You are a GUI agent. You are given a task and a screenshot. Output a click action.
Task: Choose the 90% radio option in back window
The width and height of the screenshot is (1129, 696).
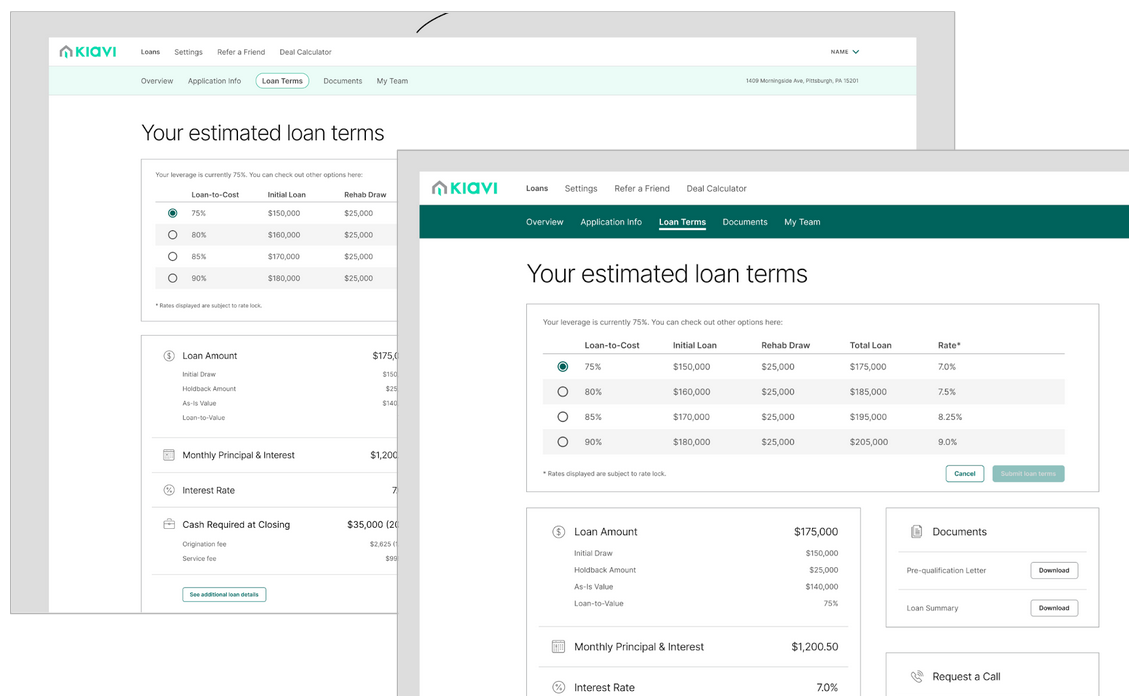[172, 278]
